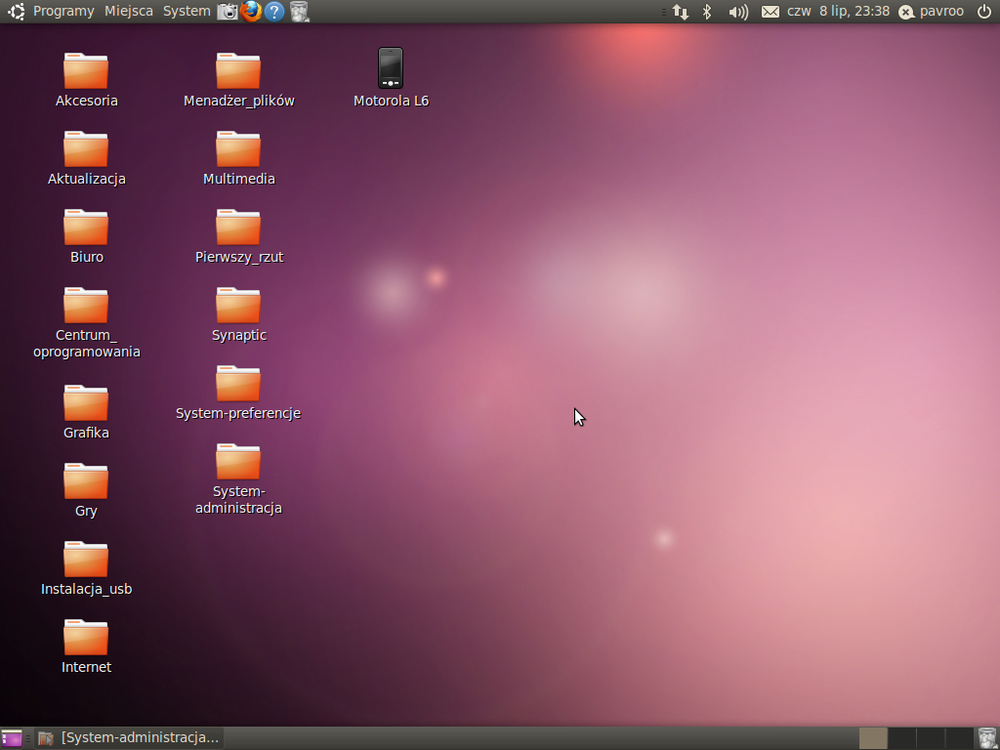The width and height of the screenshot is (1000, 750).
Task: Click the Synaptic folder icon
Action: 239,305
